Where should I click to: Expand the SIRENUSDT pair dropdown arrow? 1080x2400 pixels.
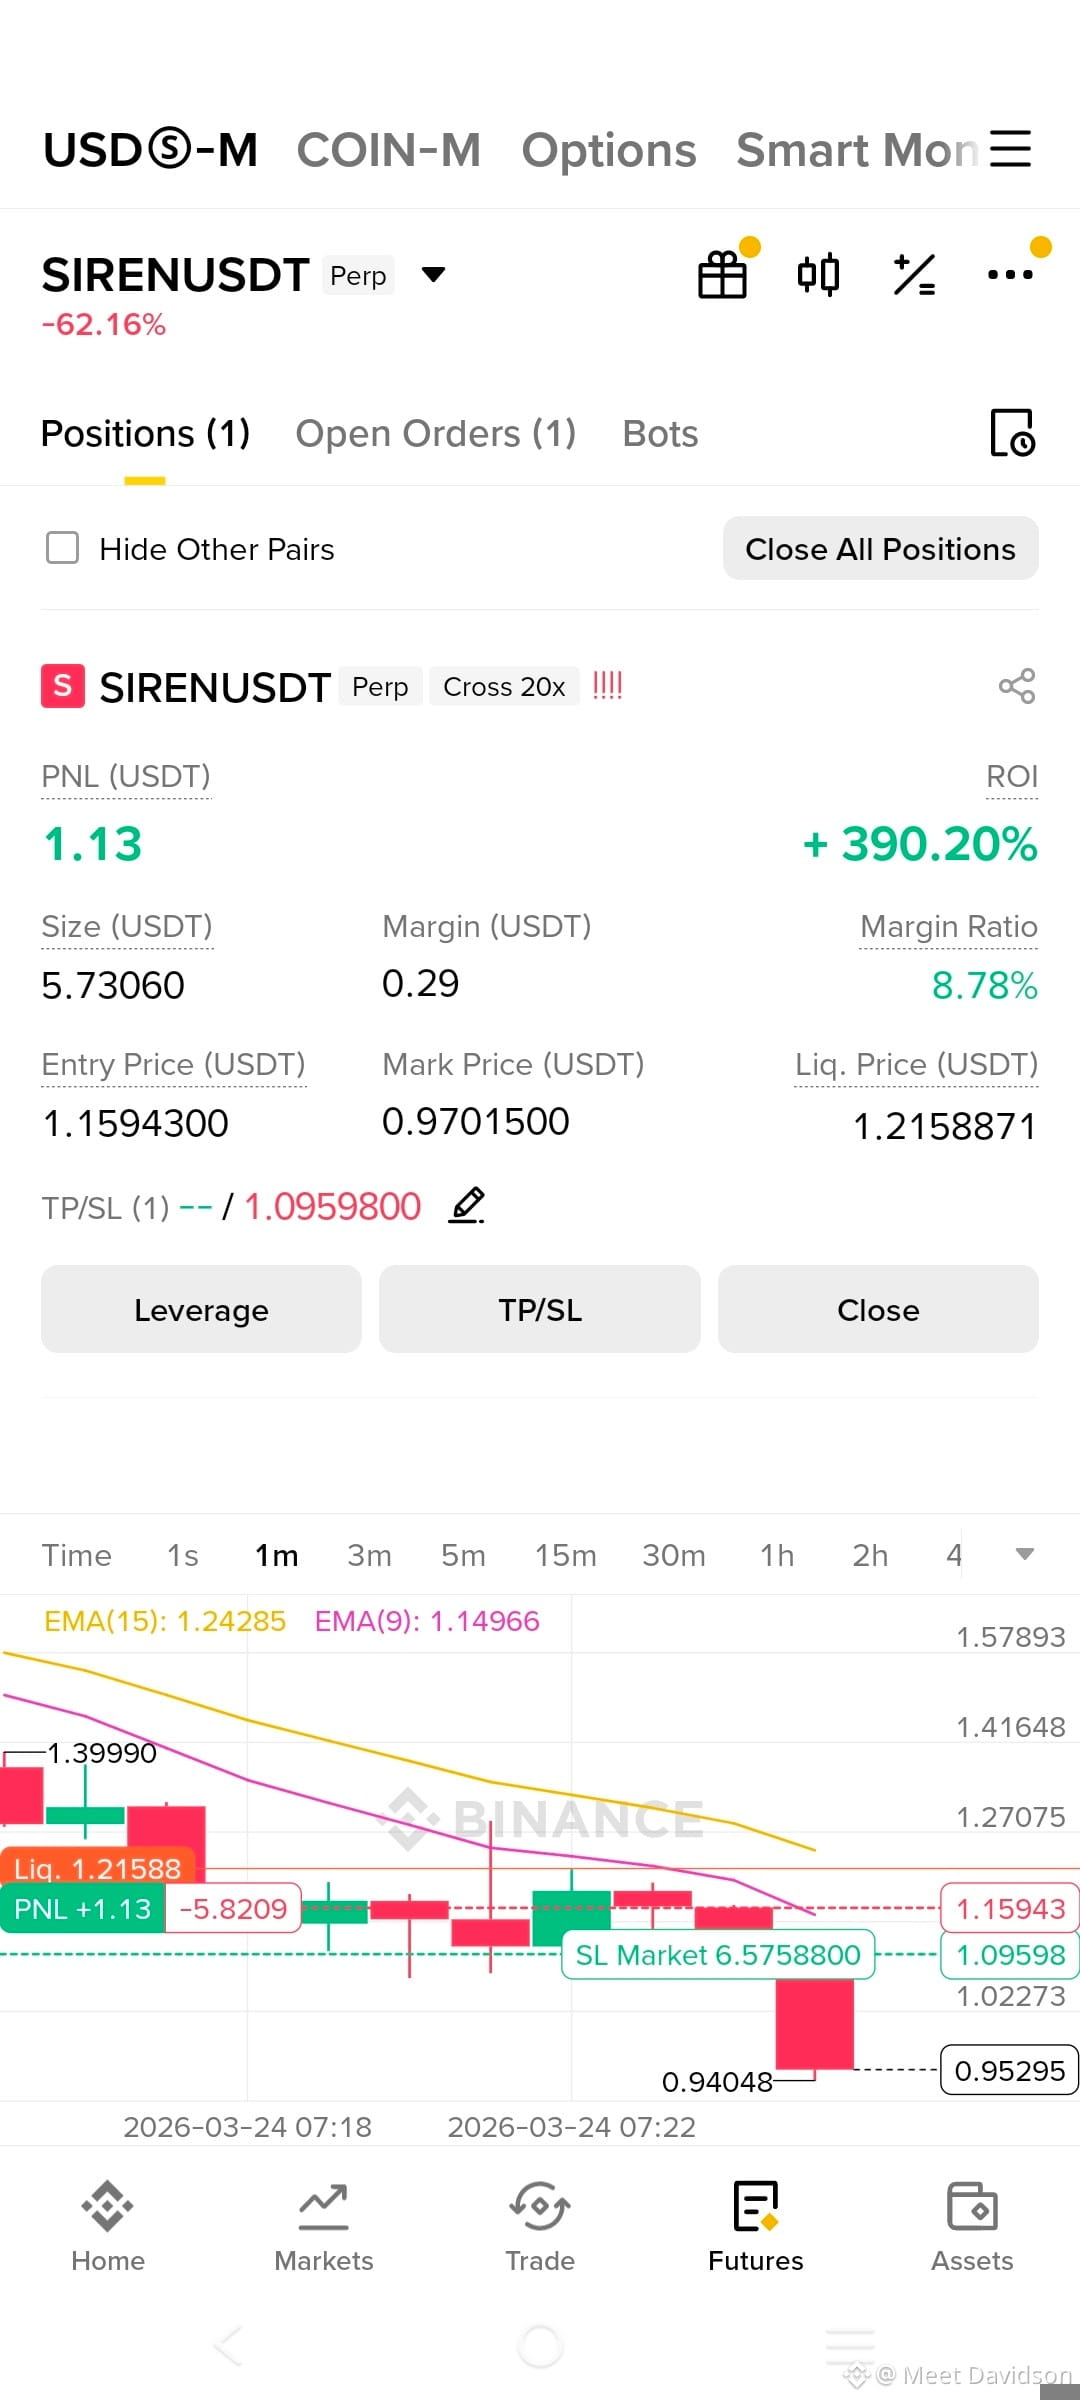(x=433, y=275)
